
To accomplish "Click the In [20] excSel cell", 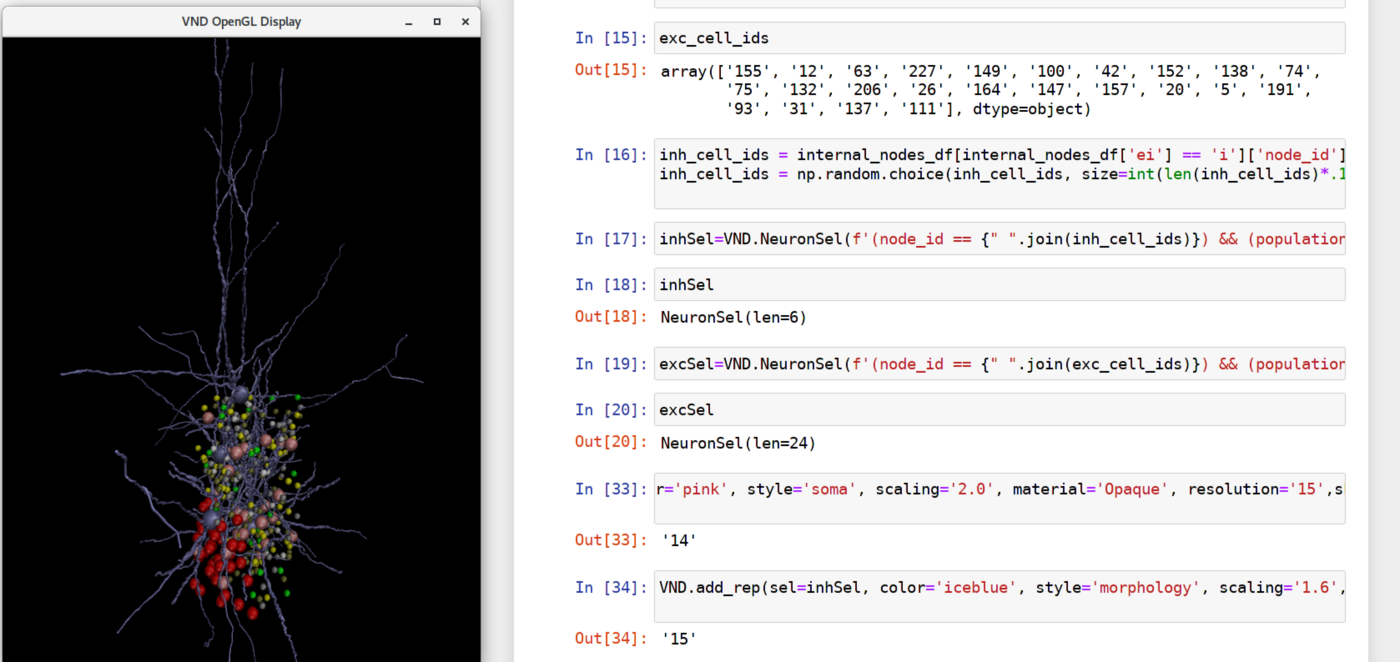I will click(1000, 409).
